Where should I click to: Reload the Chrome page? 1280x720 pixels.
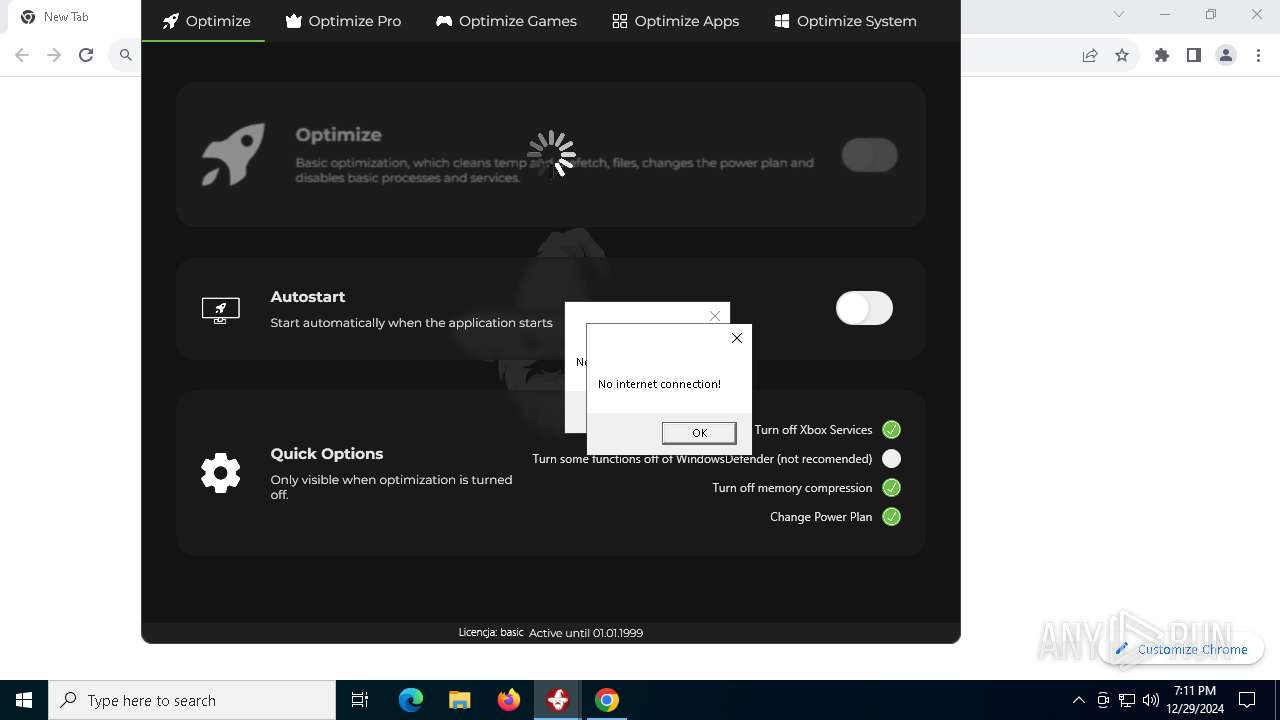click(86, 55)
